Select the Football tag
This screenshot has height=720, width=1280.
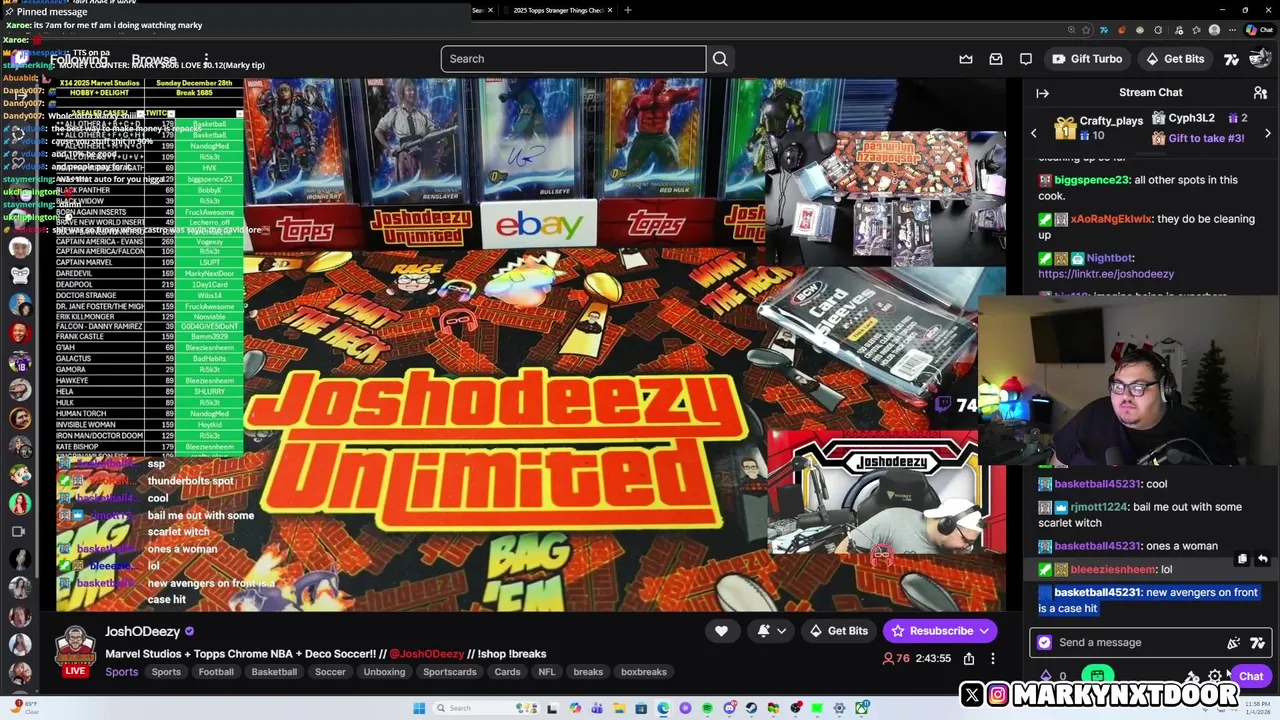(216, 672)
